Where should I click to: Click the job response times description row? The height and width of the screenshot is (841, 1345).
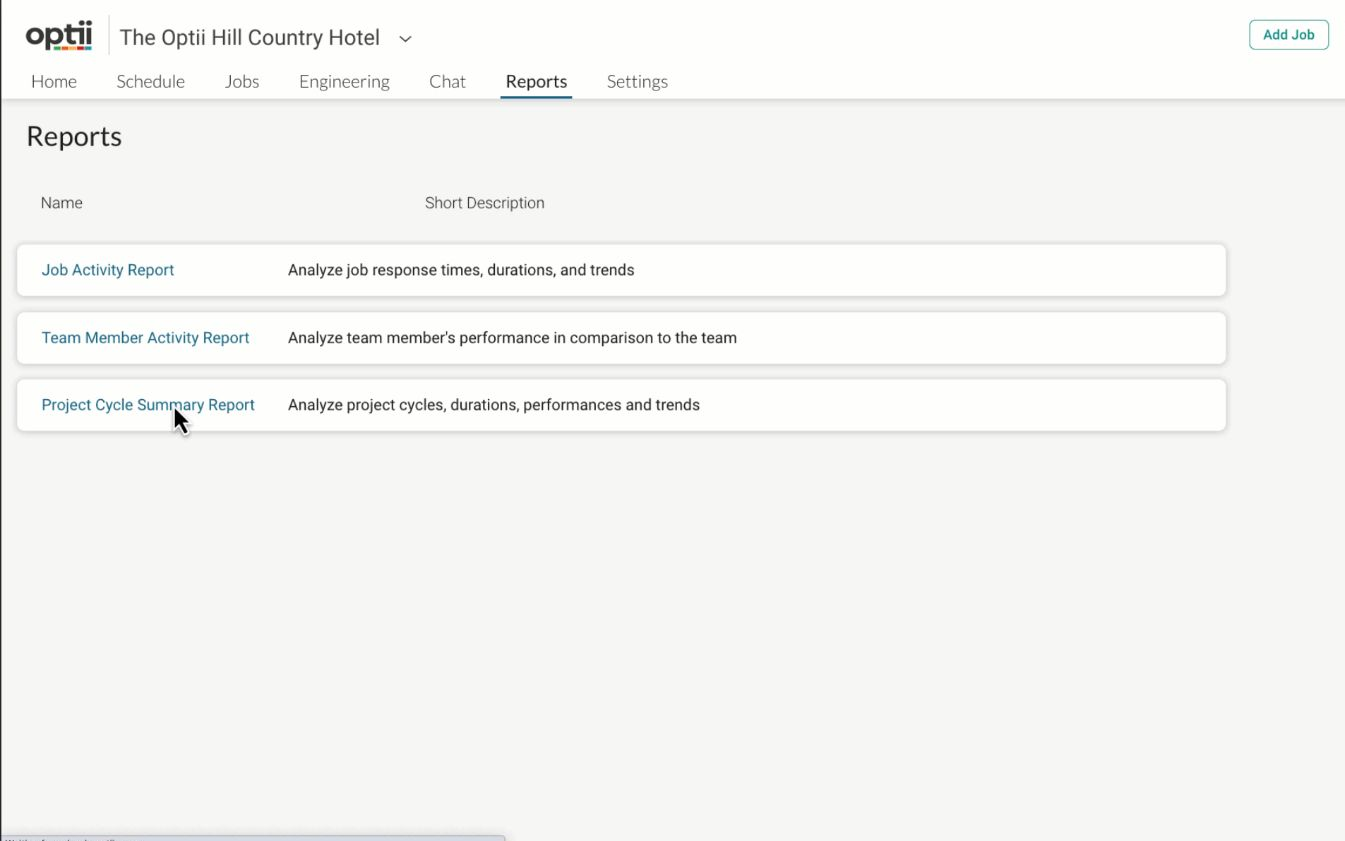pyautogui.click(x=461, y=270)
